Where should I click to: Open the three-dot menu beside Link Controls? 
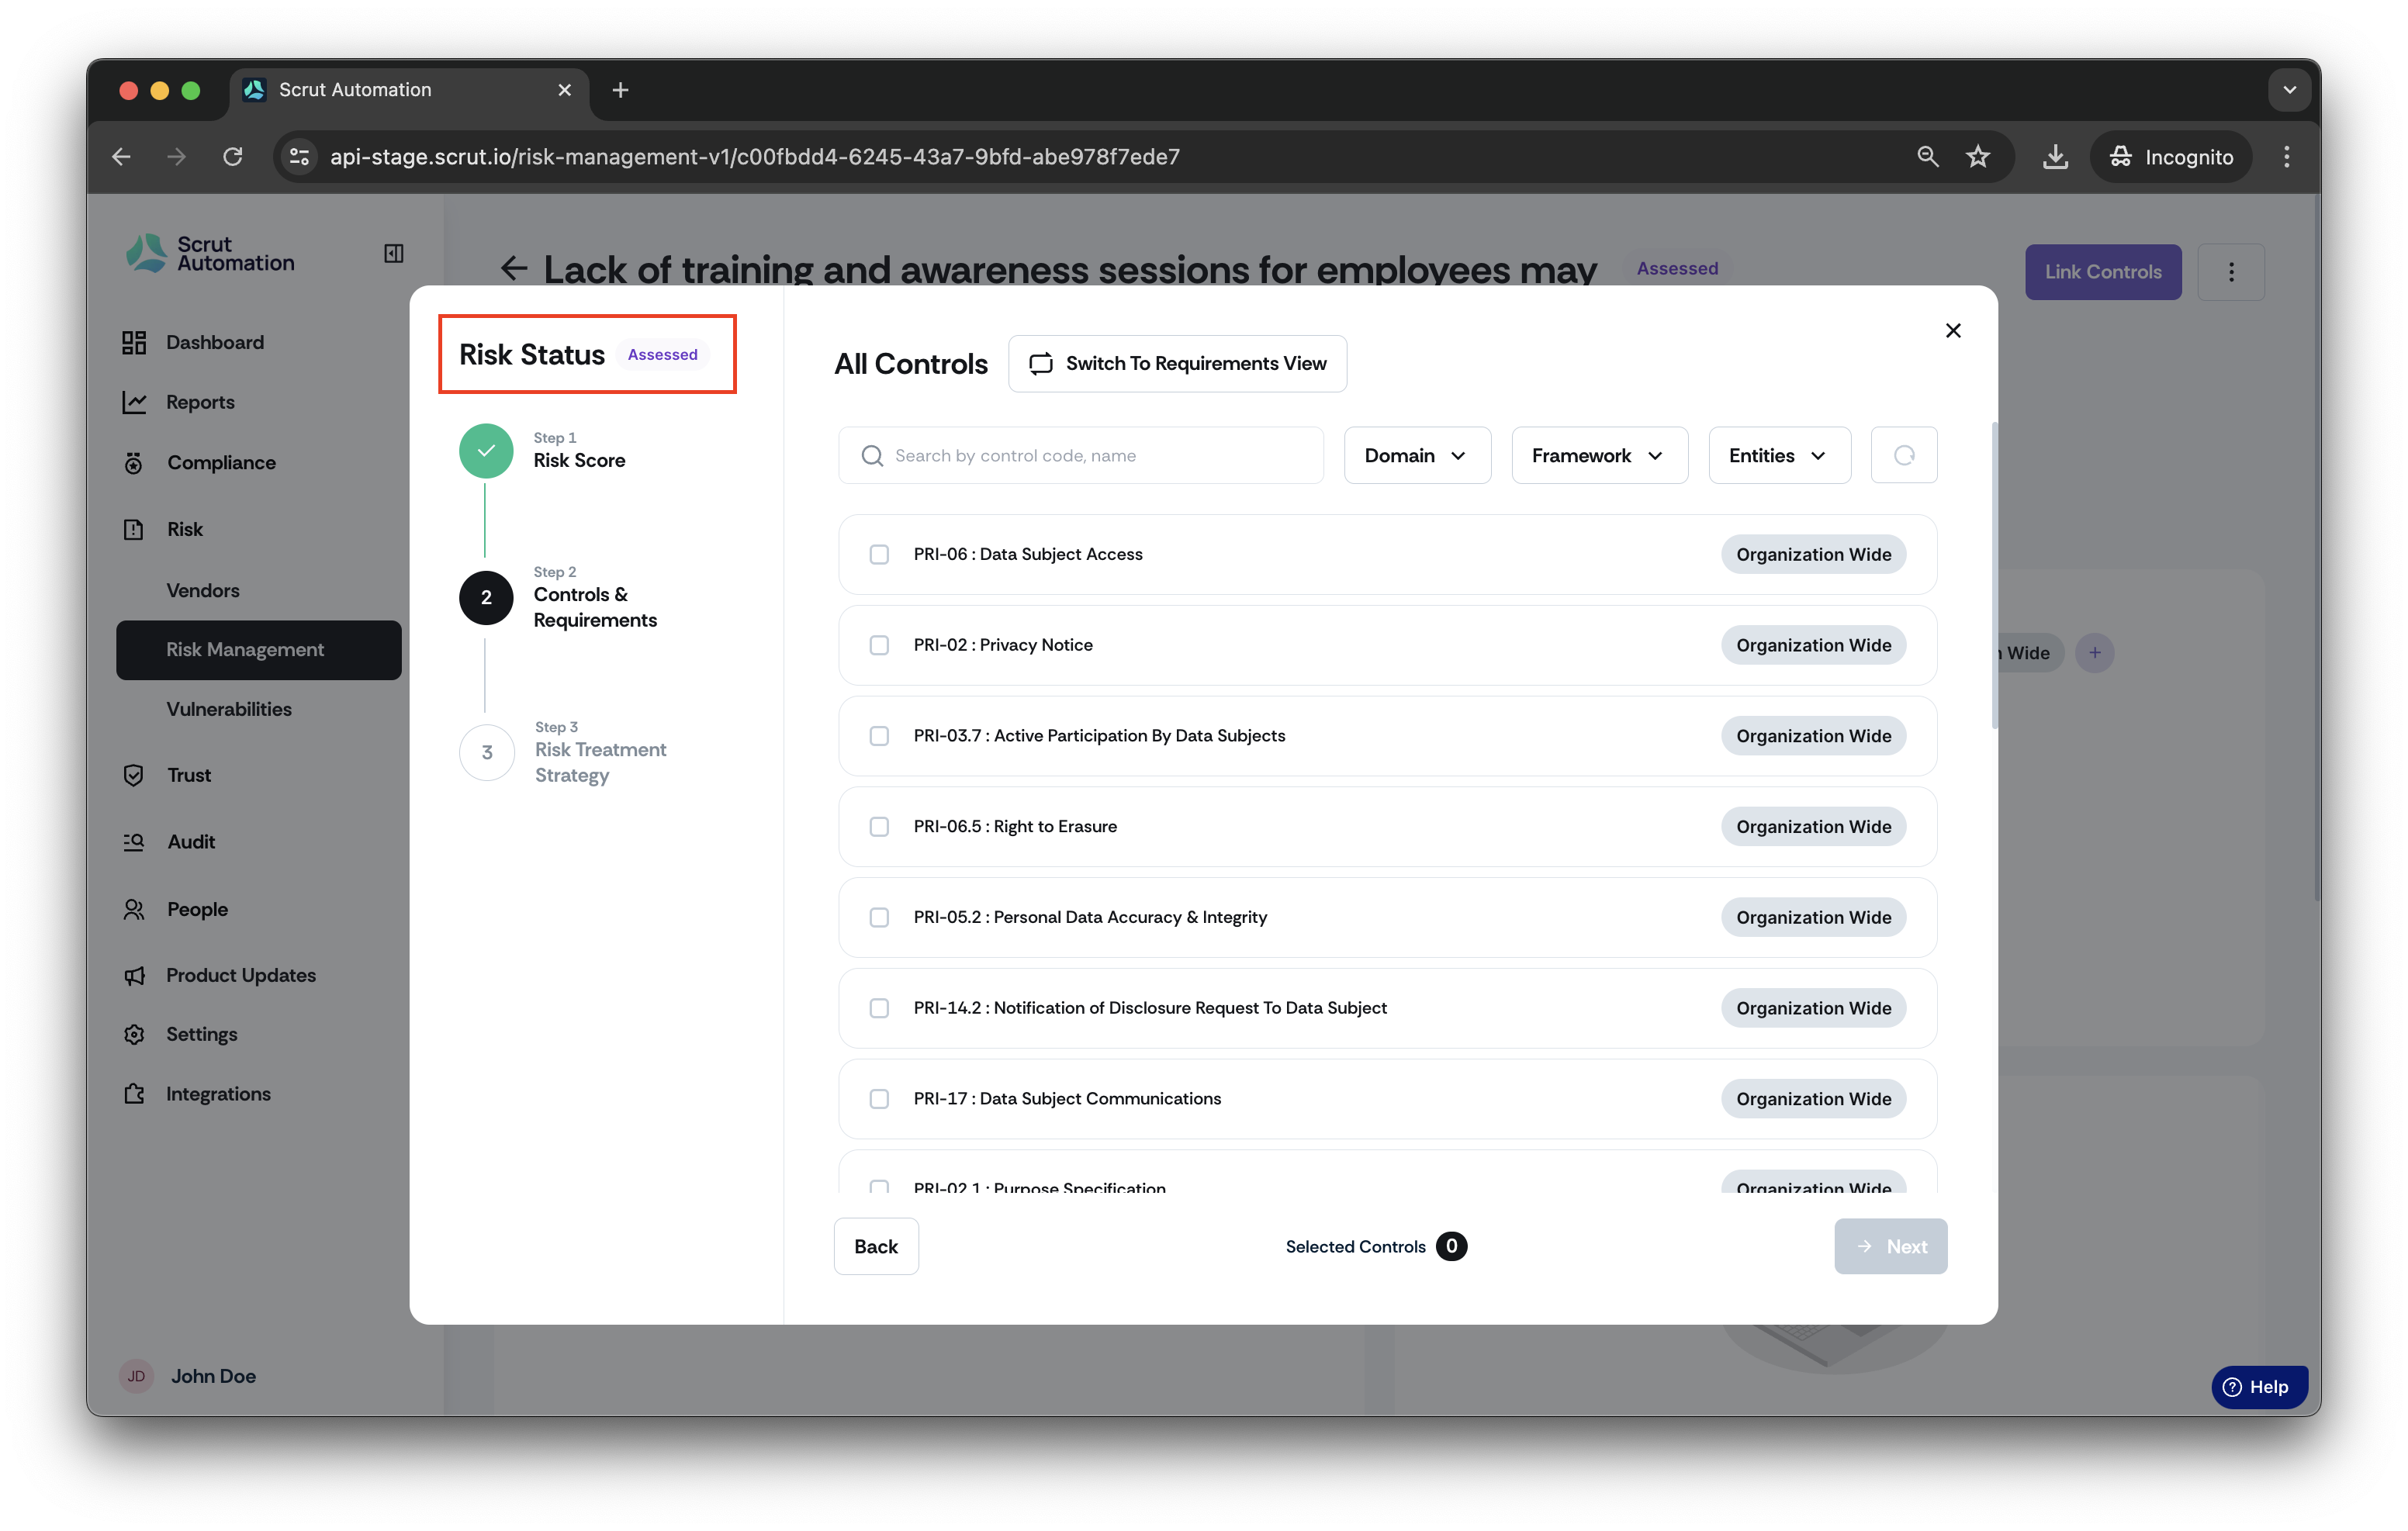point(2231,272)
